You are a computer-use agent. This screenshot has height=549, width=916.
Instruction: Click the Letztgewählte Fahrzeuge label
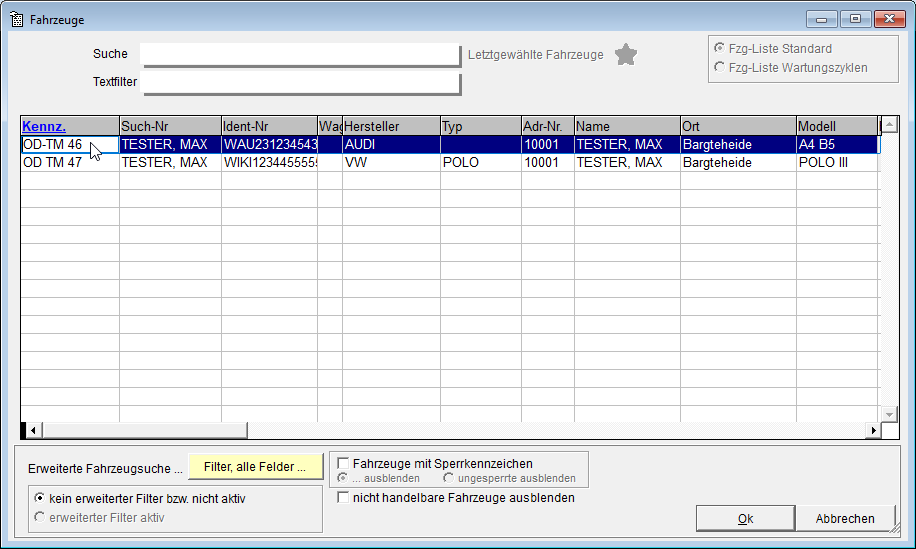535,55
